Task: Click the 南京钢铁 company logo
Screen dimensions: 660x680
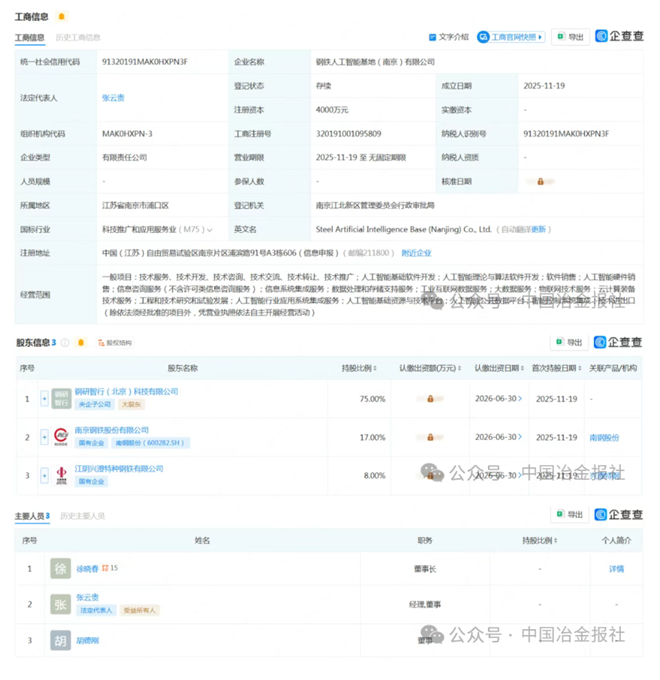Action: (x=62, y=436)
